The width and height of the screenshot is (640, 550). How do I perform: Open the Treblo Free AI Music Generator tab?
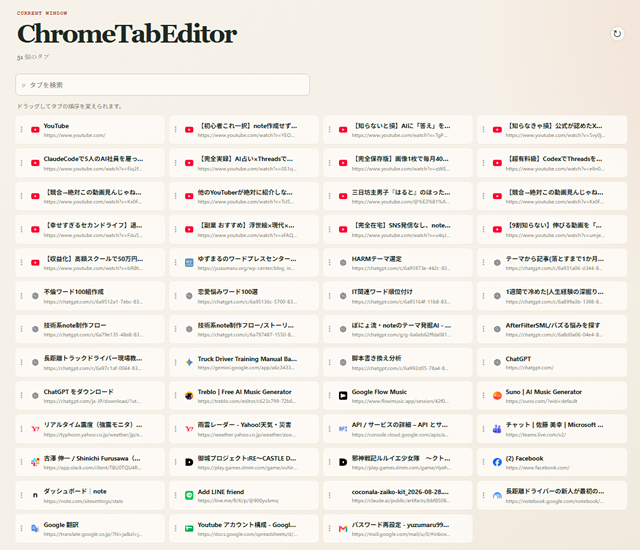tap(244, 395)
